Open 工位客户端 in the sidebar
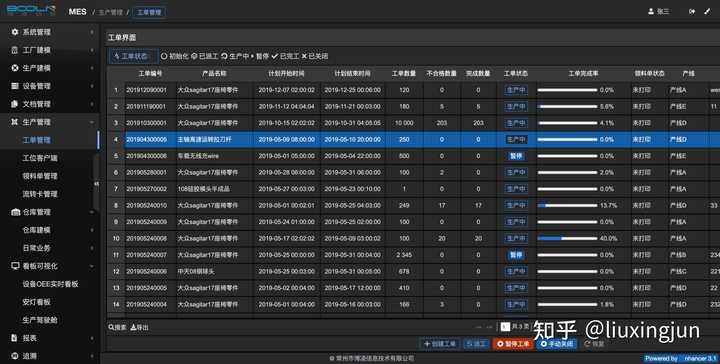 [40, 158]
